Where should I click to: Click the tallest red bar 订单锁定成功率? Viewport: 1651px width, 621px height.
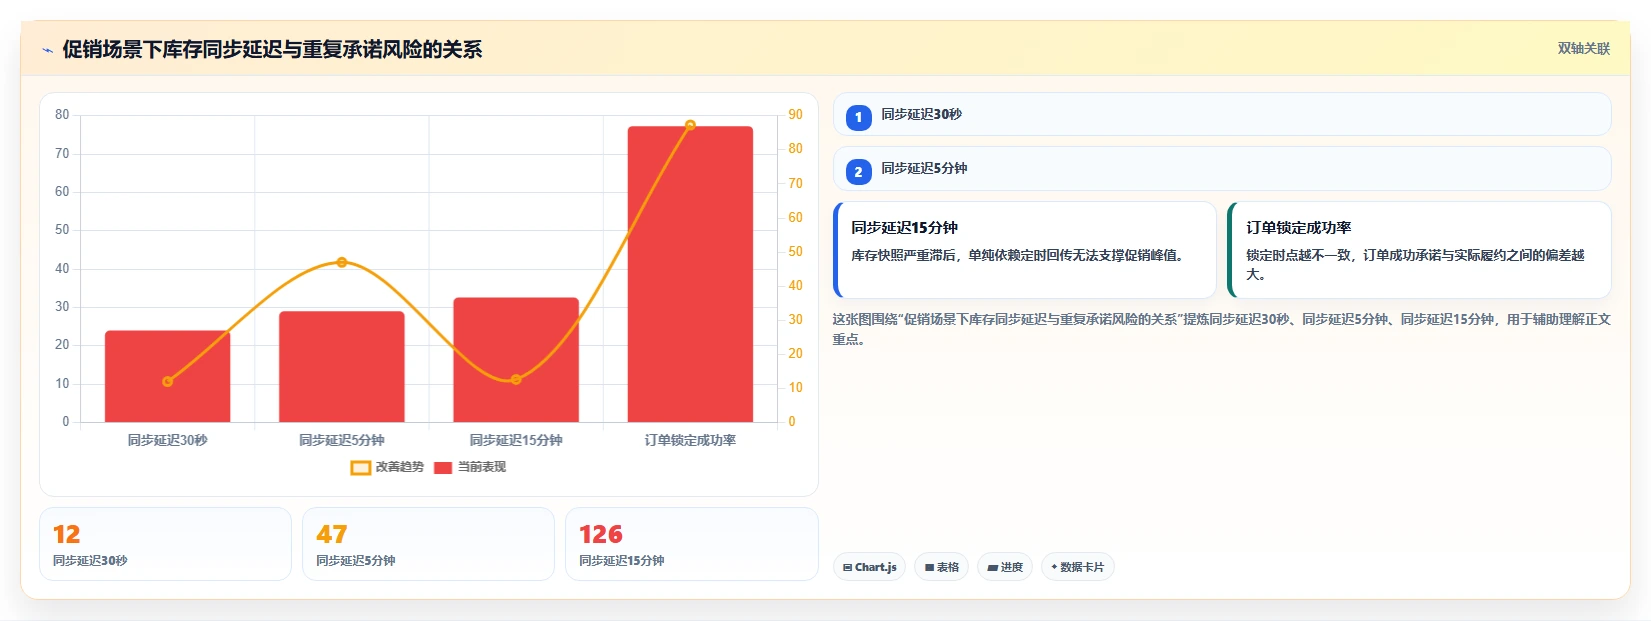[x=690, y=274]
